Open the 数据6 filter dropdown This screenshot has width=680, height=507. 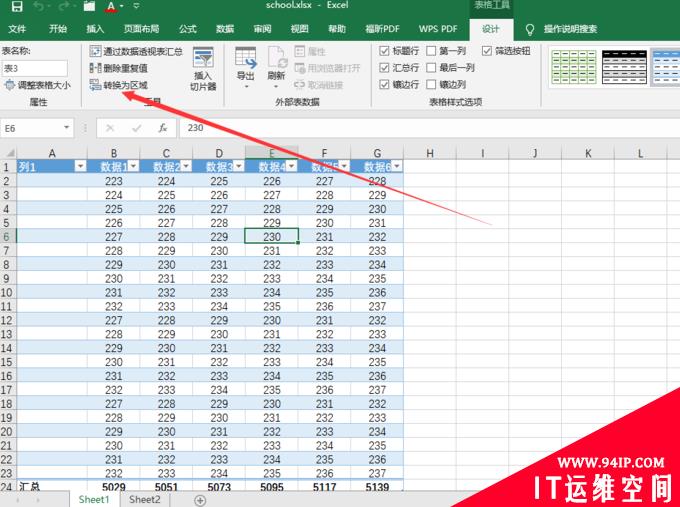(x=397, y=166)
